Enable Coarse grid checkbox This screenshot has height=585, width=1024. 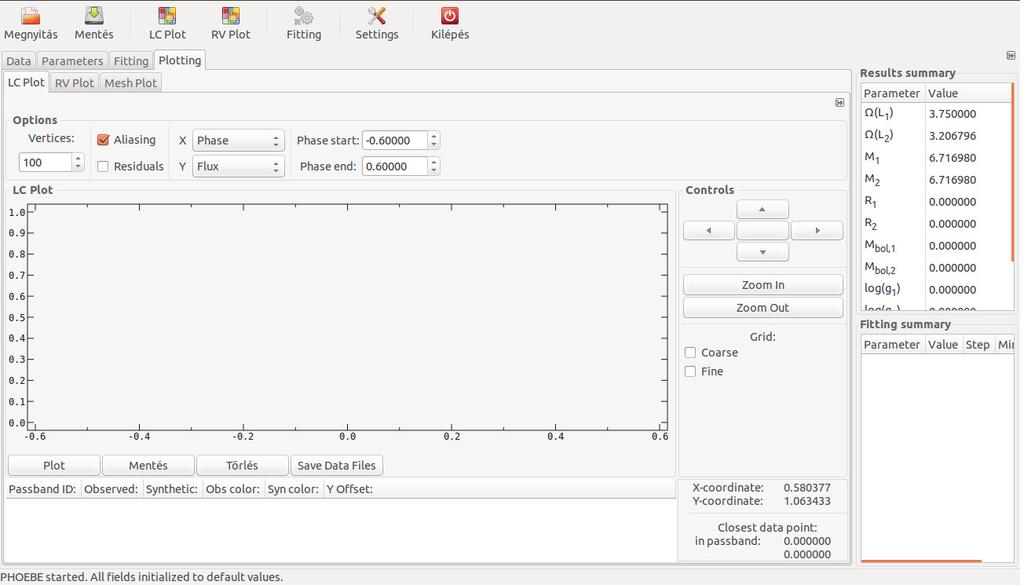point(690,353)
